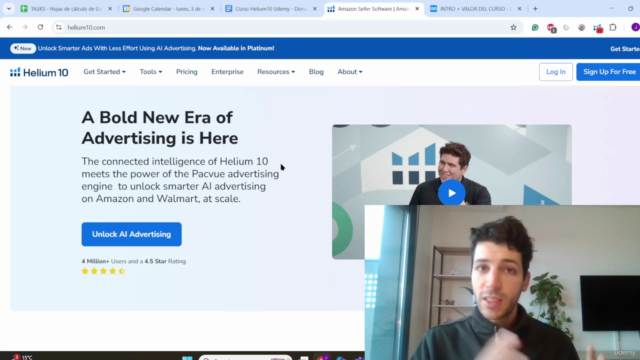Click the Unlock AI Advertising button
Viewport: 640px width, 360px height.
[131, 234]
